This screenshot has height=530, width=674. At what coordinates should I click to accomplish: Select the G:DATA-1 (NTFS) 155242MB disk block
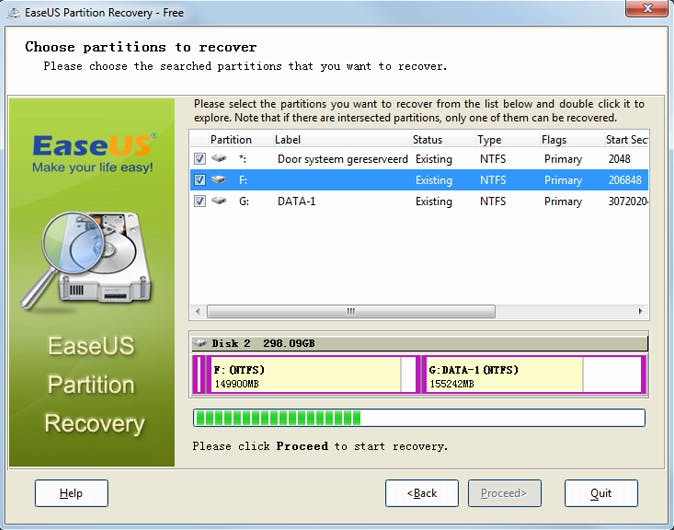coord(533,374)
